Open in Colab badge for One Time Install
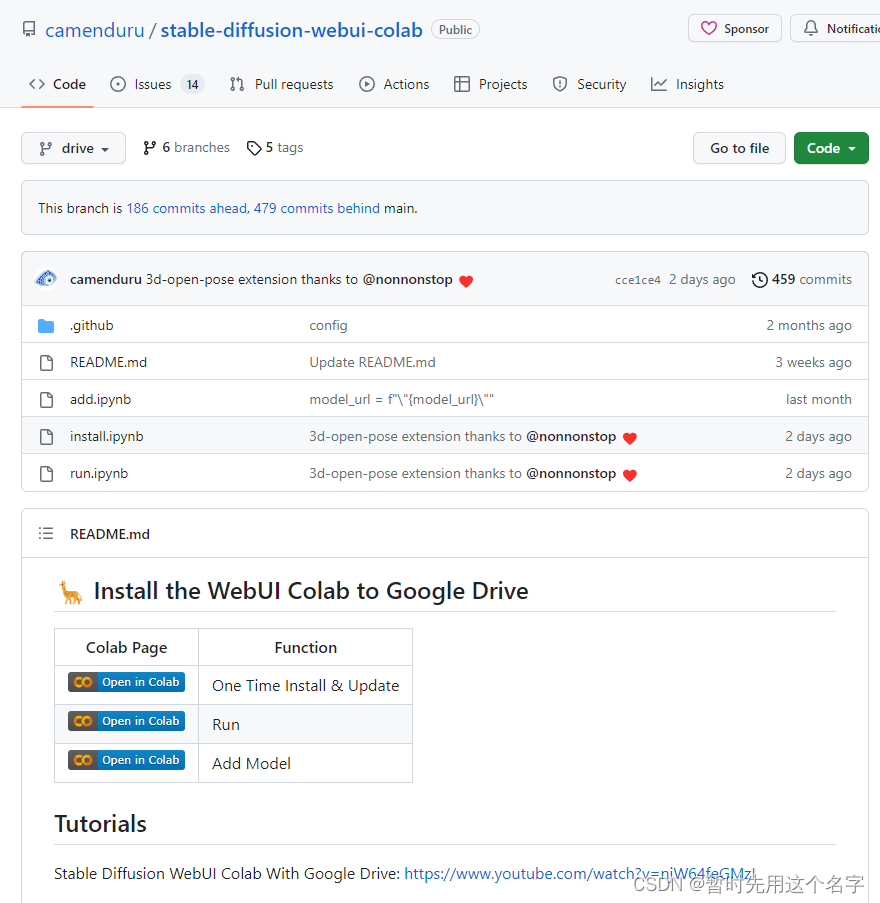 pos(126,682)
